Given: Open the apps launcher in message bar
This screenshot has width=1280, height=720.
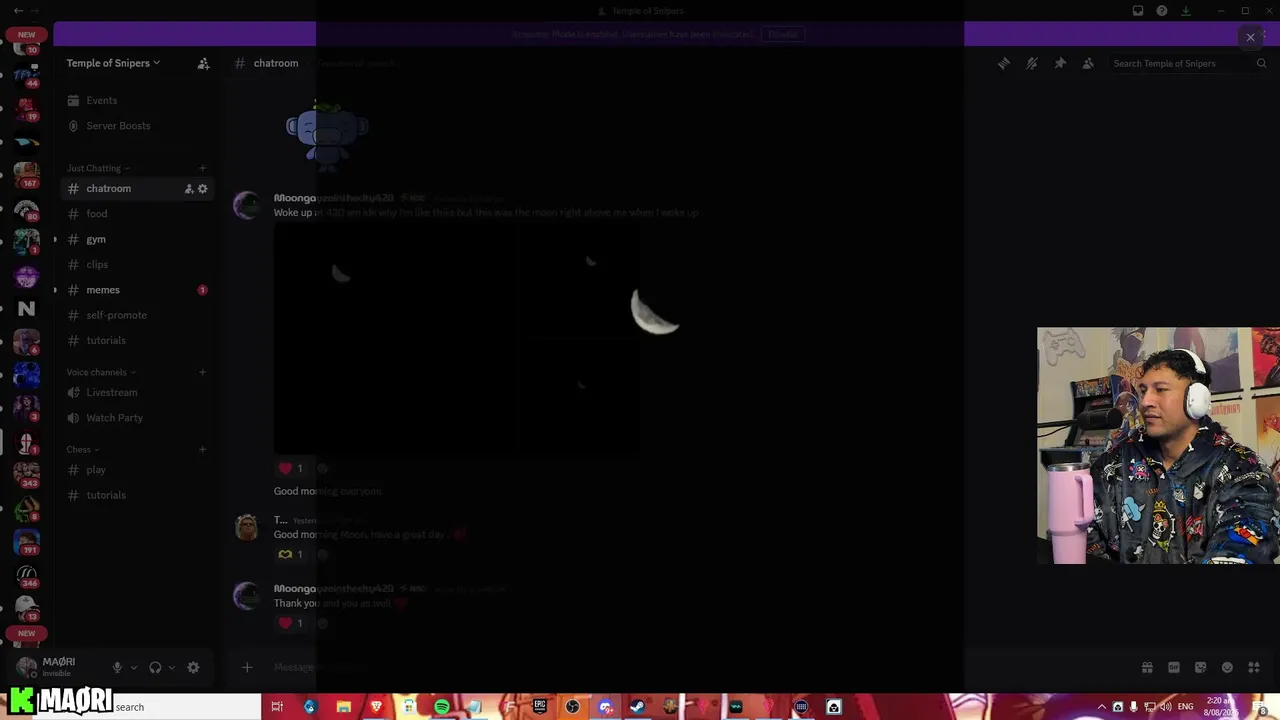Looking at the screenshot, I should [x=1254, y=668].
